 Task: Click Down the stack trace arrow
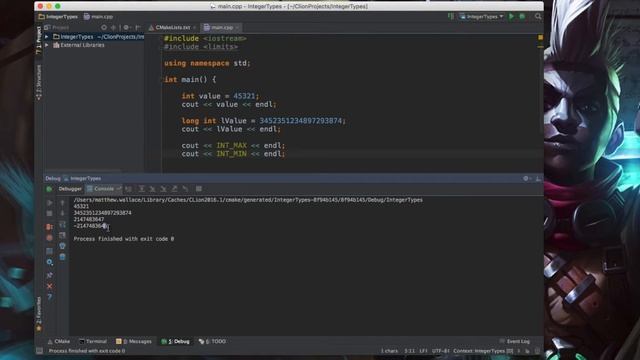(62, 213)
